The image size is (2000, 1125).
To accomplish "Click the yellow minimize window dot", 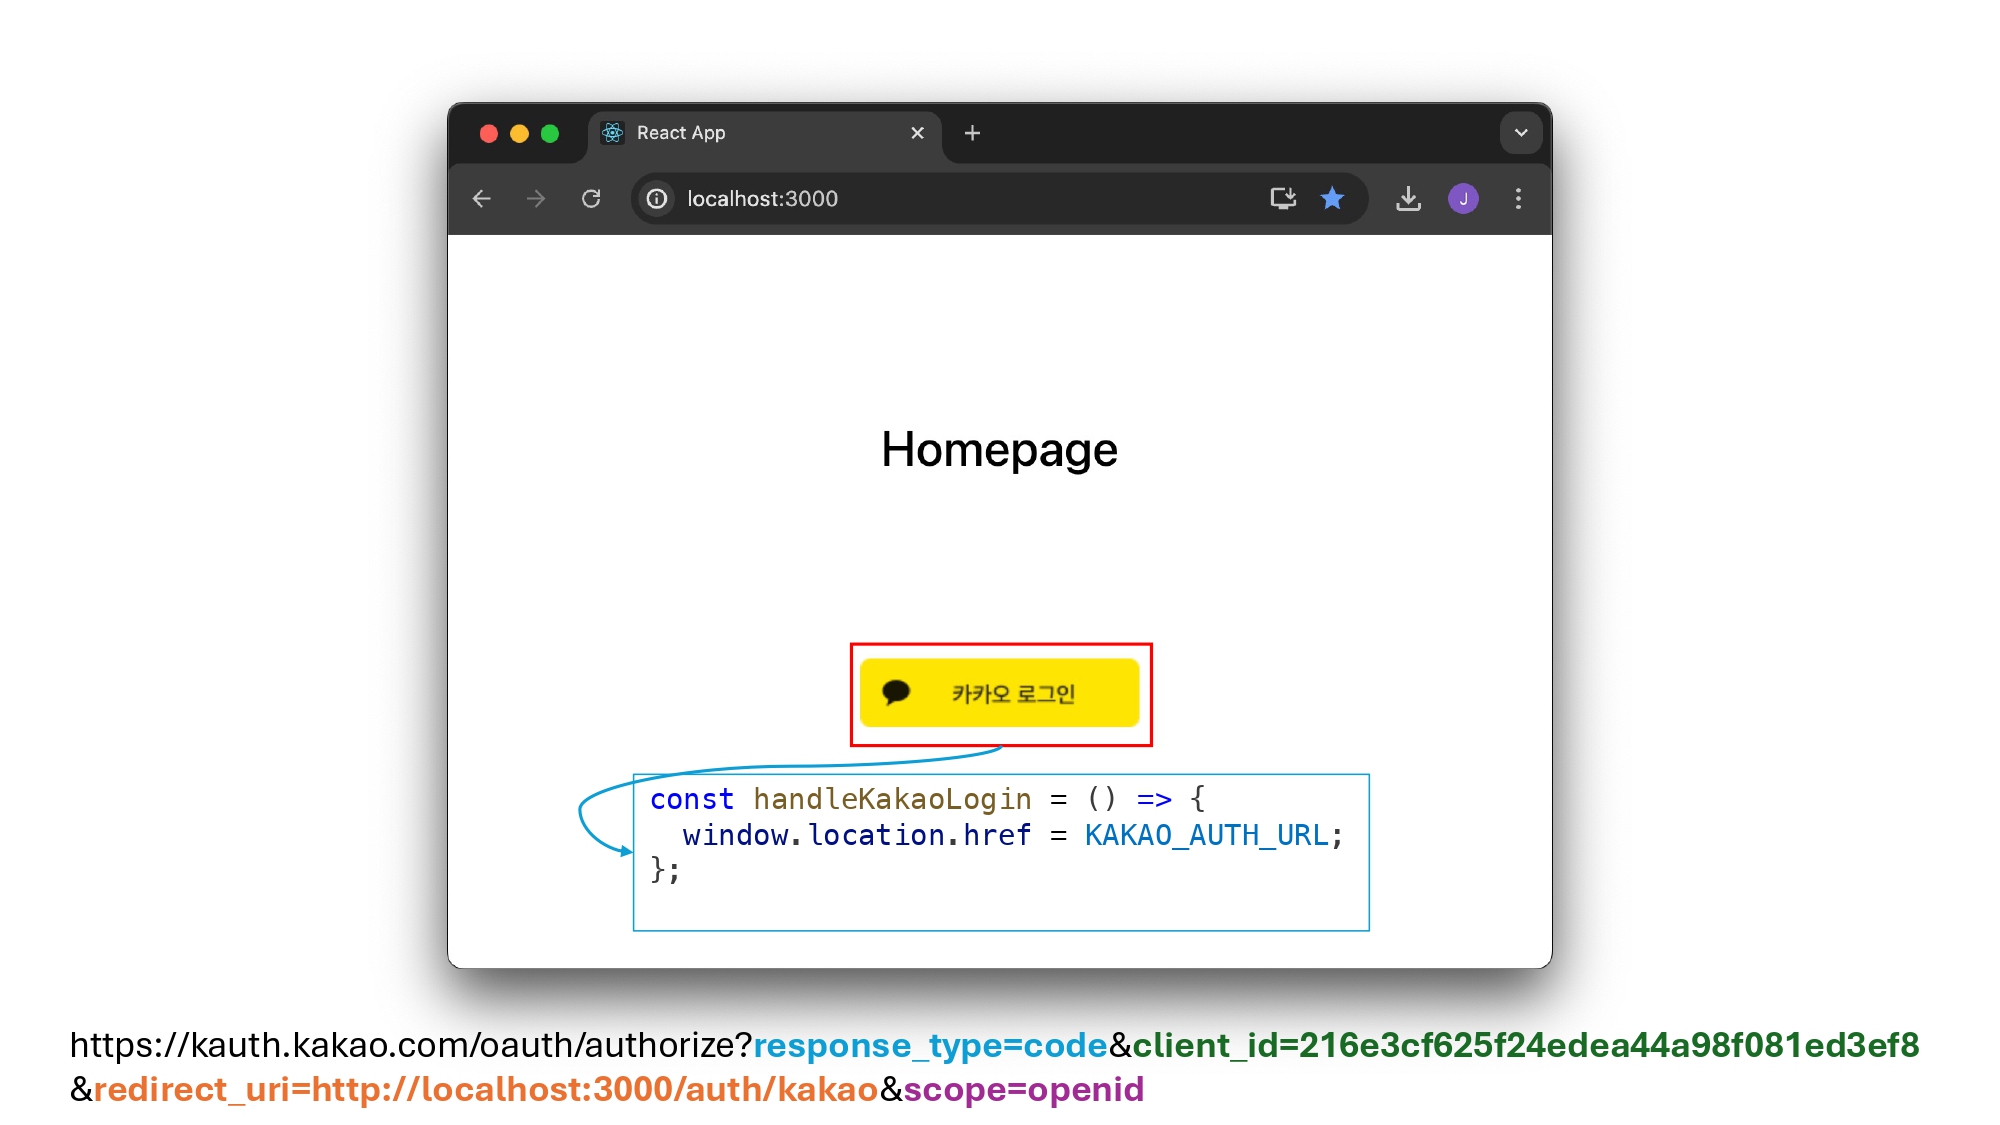I will coord(519,134).
